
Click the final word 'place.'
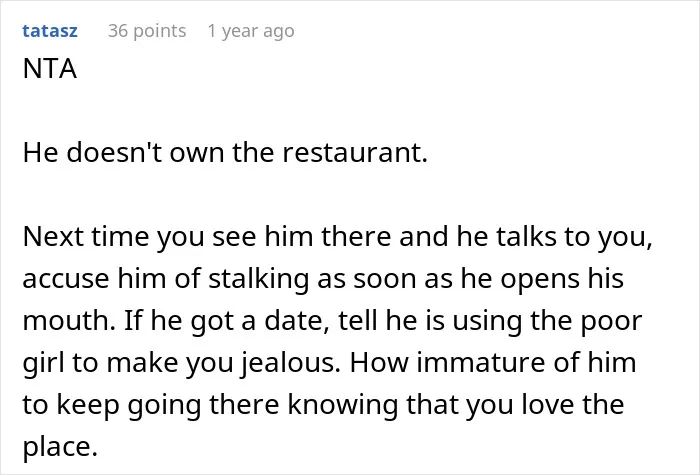pos(60,447)
